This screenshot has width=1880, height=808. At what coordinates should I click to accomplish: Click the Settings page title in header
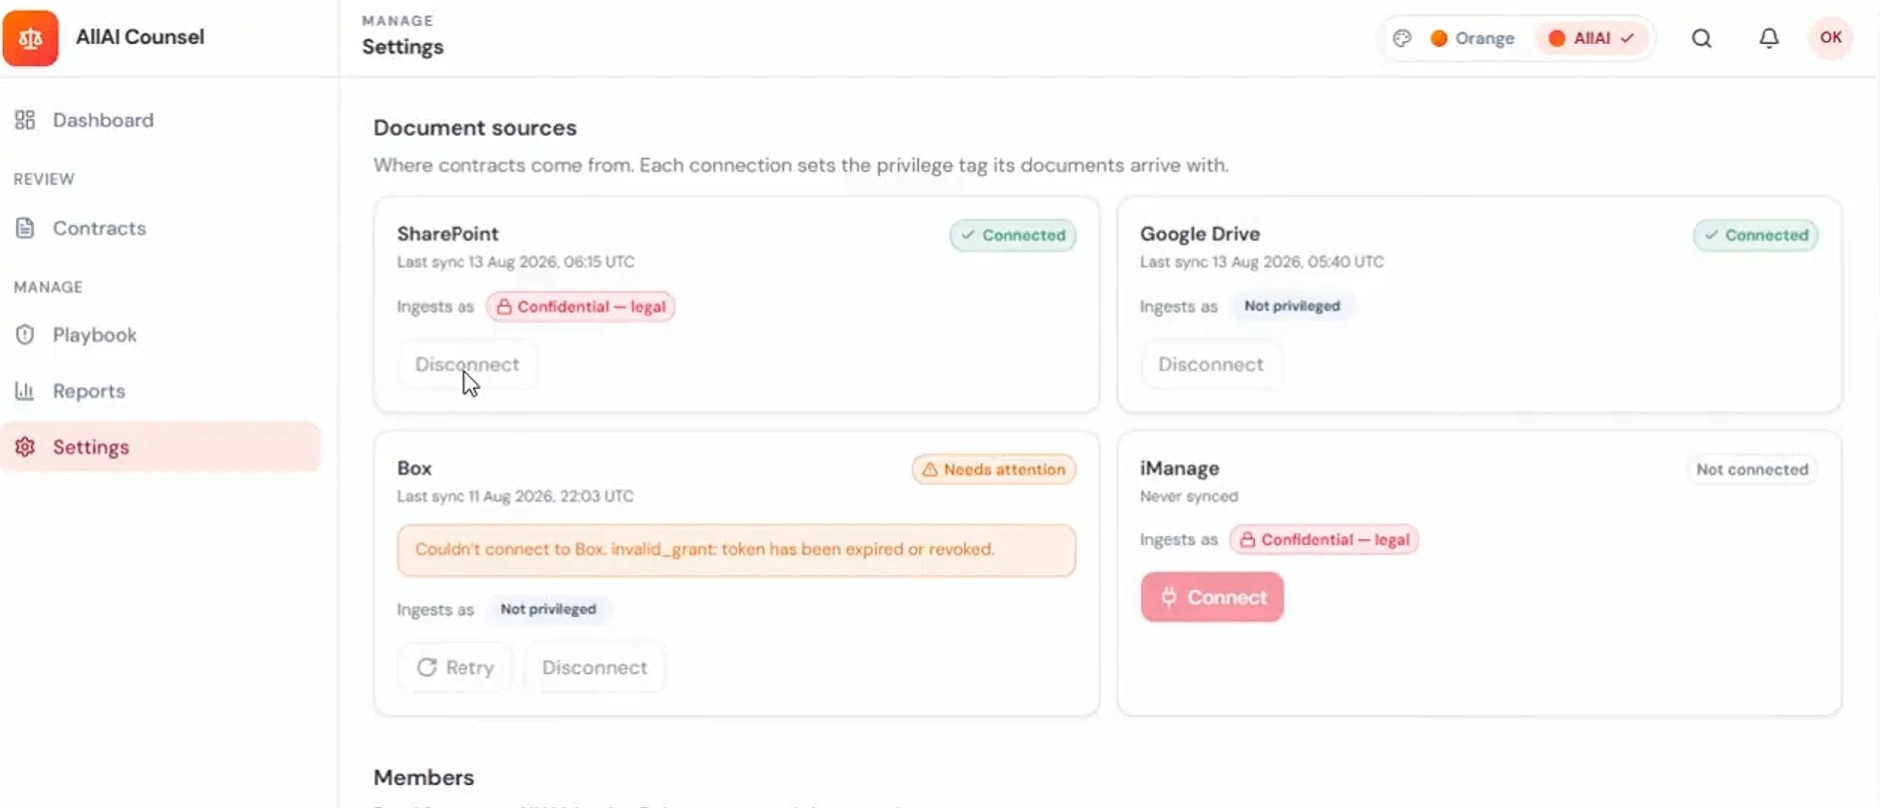(x=403, y=47)
